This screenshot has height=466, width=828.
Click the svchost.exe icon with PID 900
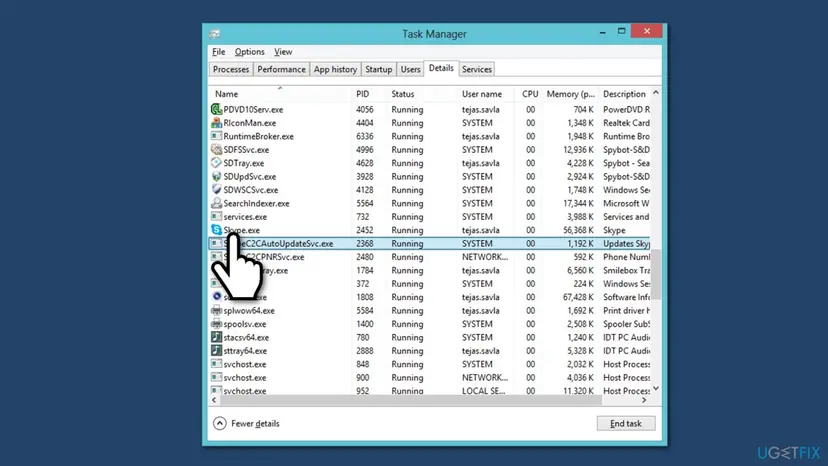(x=216, y=377)
